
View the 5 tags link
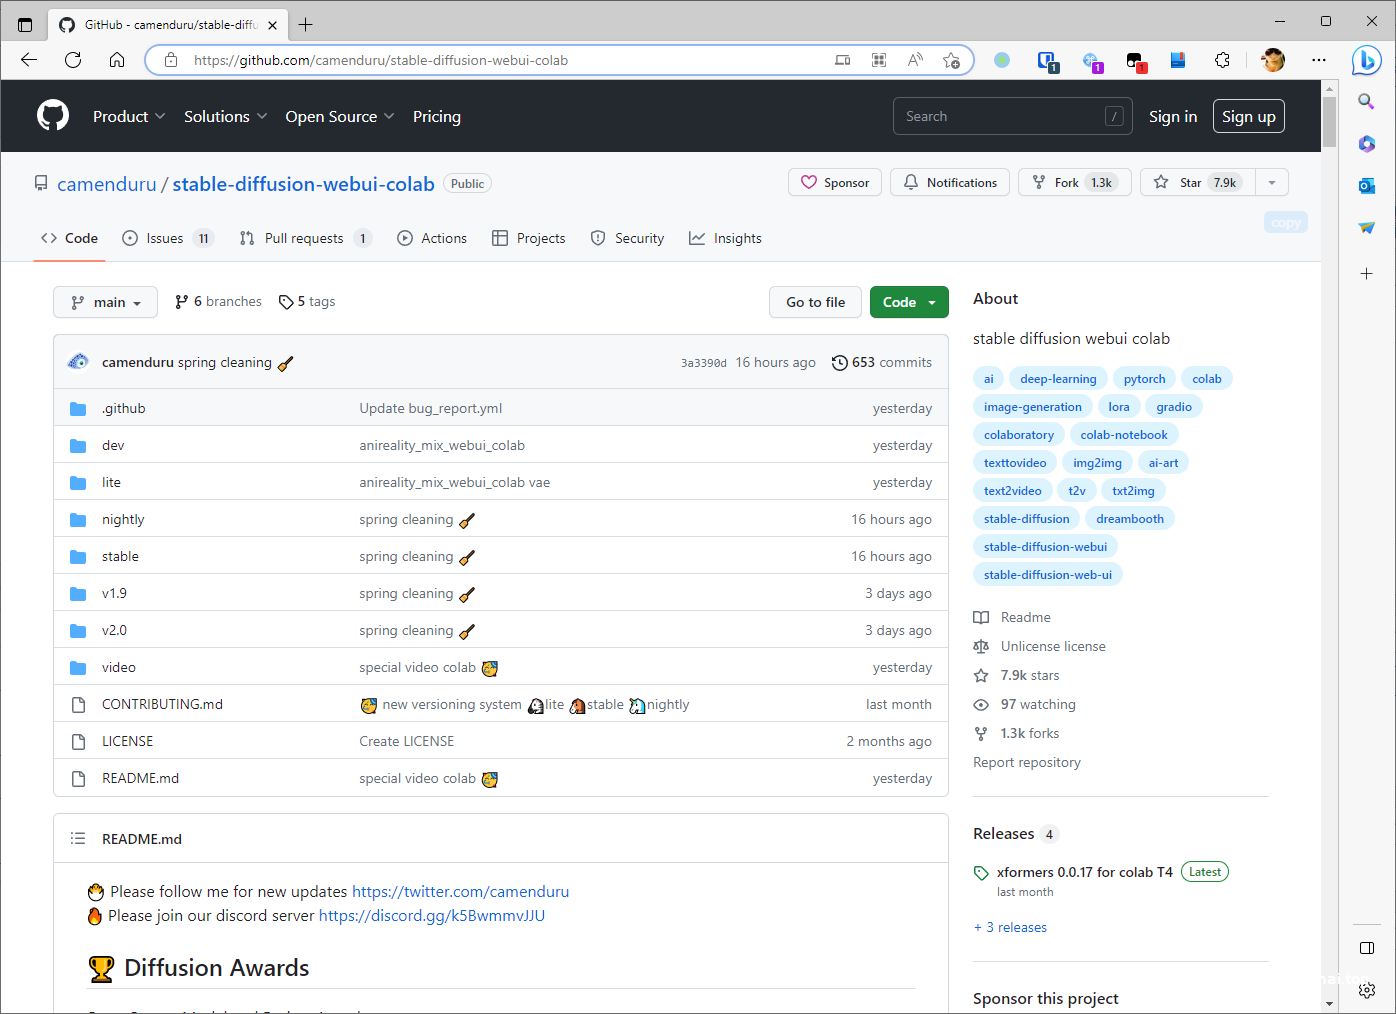click(307, 302)
